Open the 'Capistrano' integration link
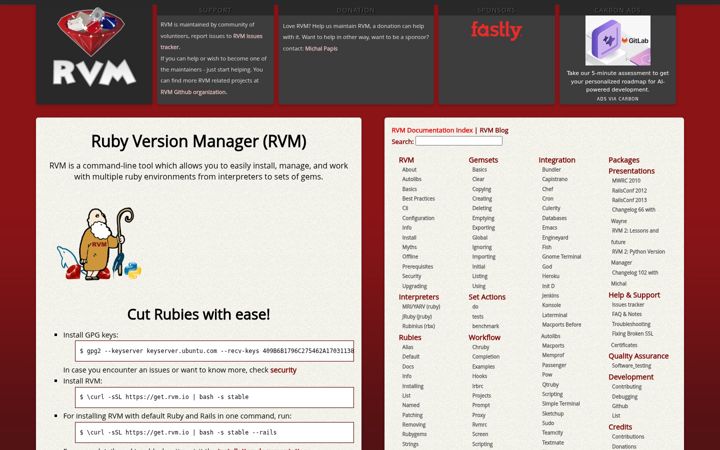 click(554, 180)
